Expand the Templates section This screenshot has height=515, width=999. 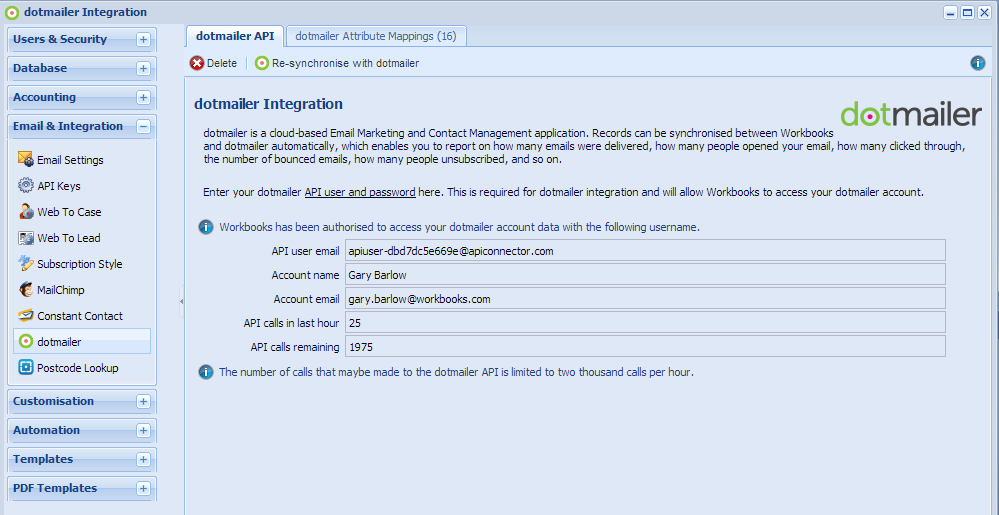143,460
